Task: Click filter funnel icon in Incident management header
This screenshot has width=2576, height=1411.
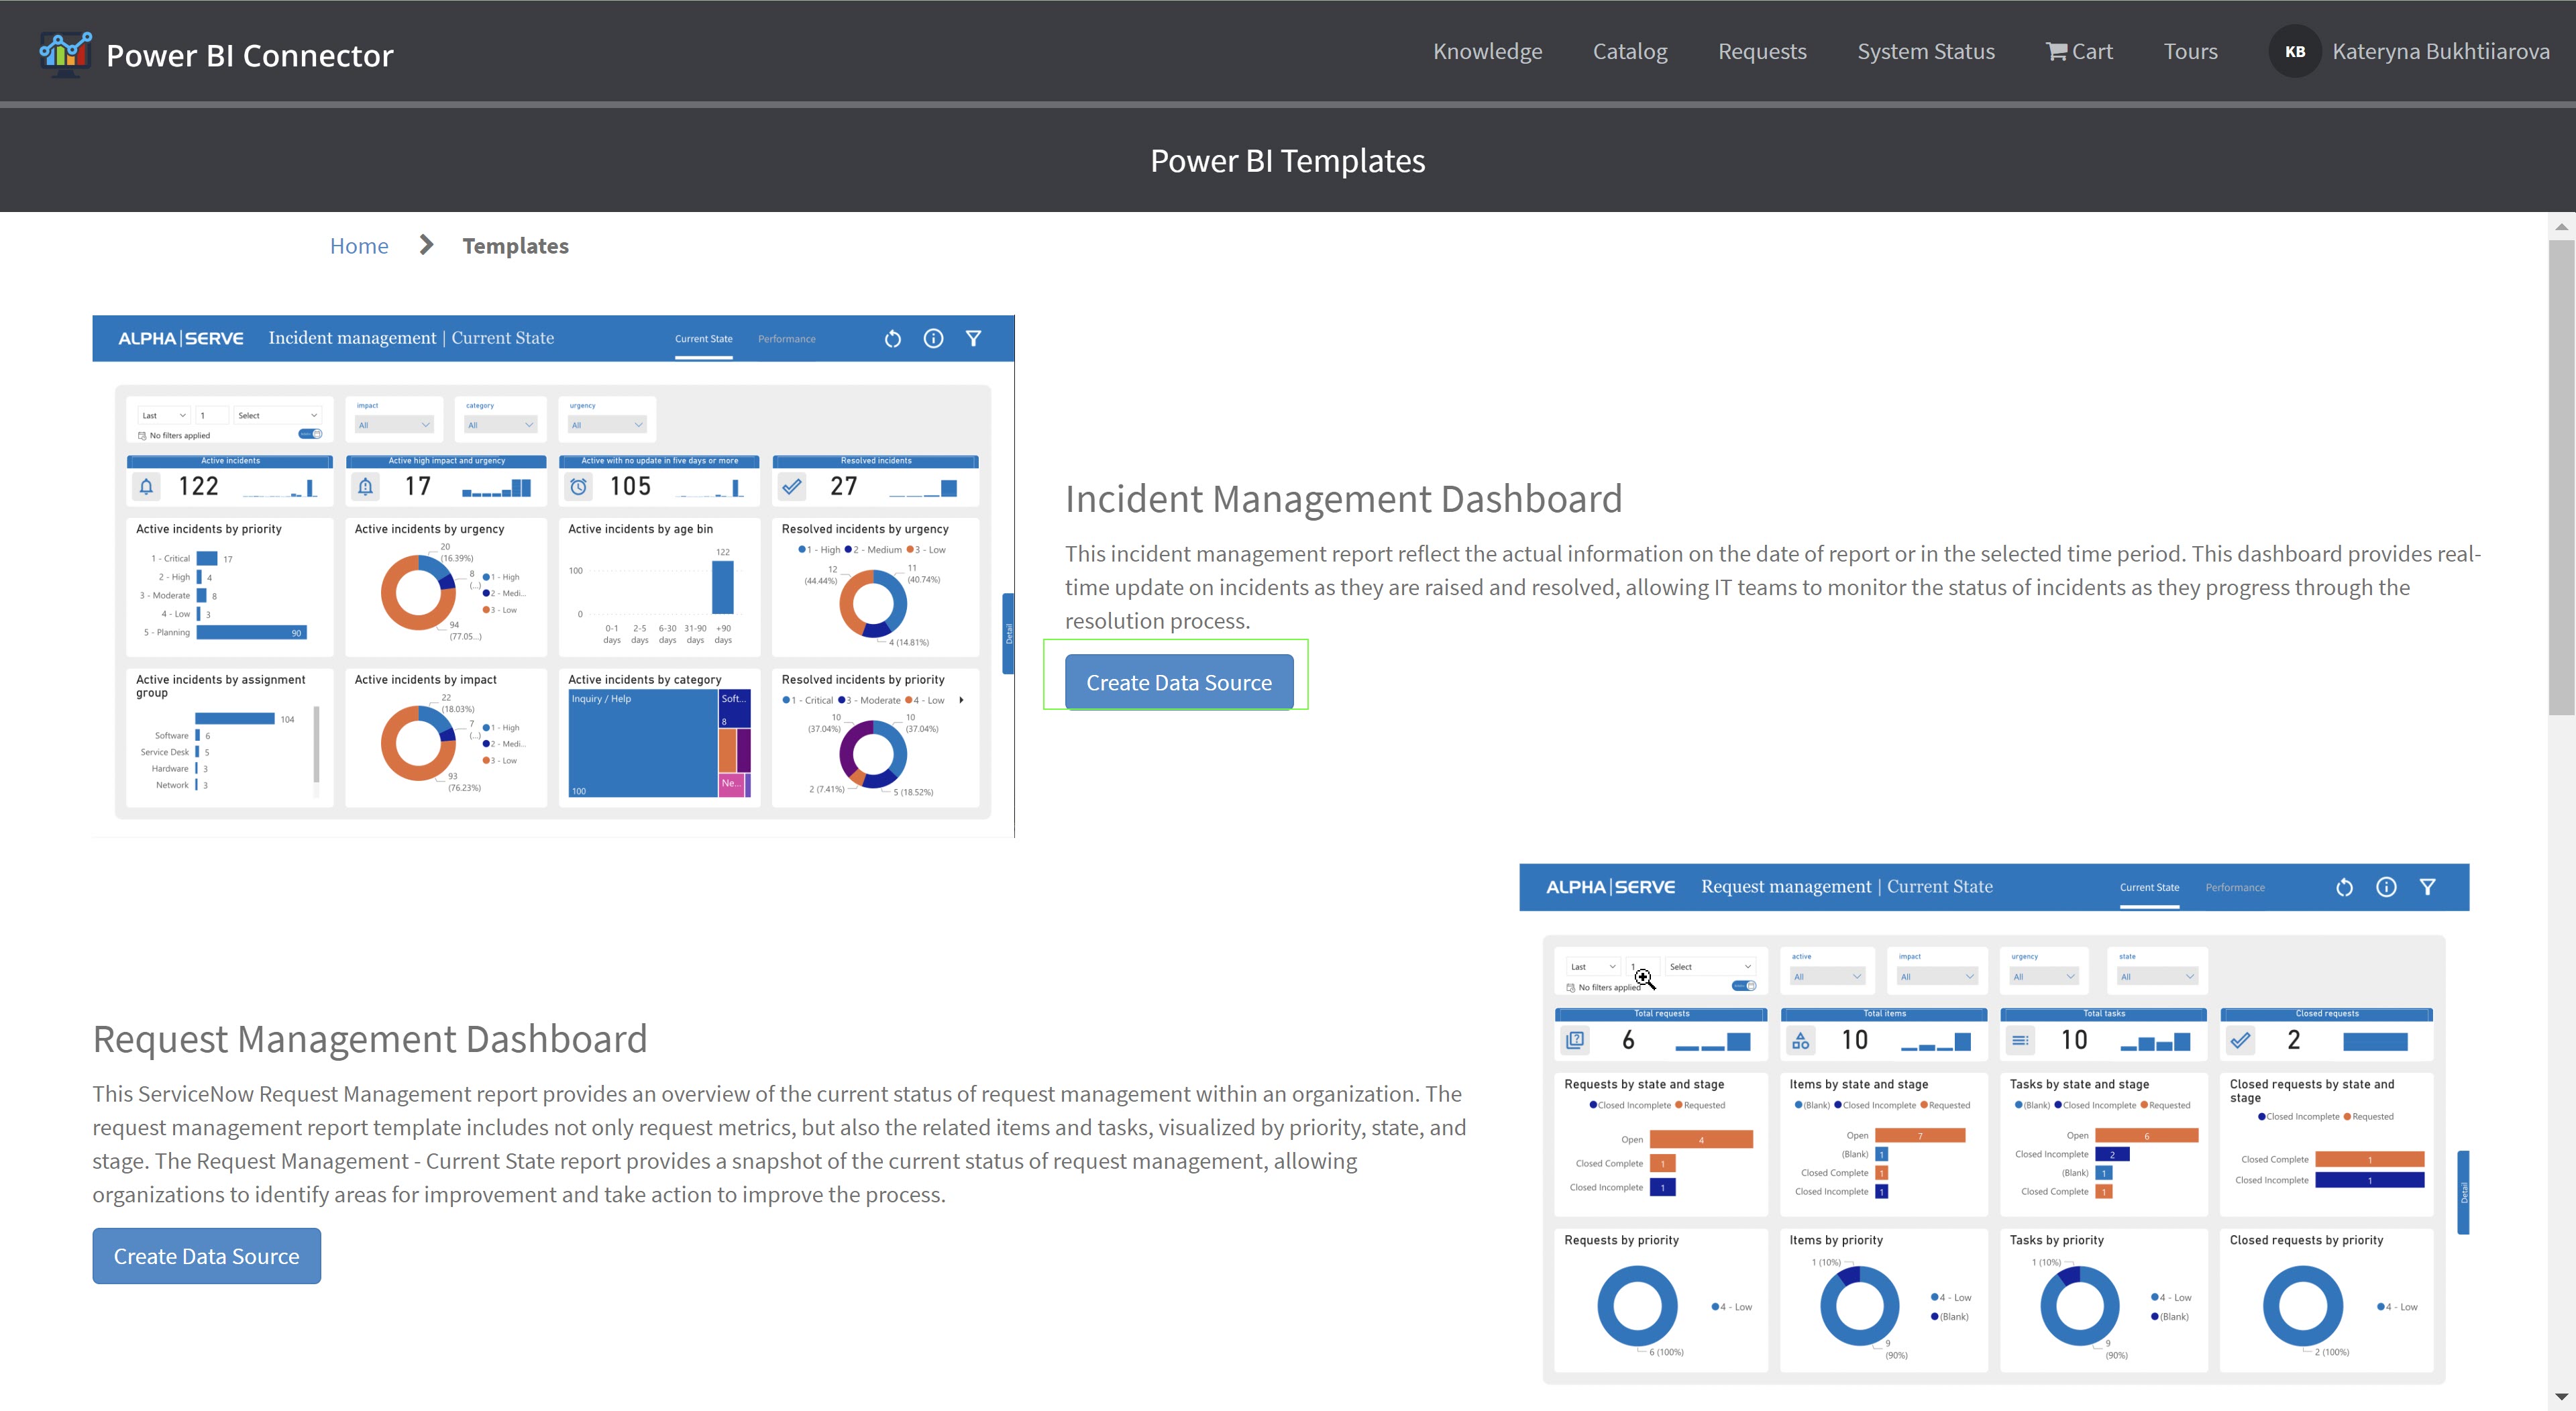Action: (973, 339)
